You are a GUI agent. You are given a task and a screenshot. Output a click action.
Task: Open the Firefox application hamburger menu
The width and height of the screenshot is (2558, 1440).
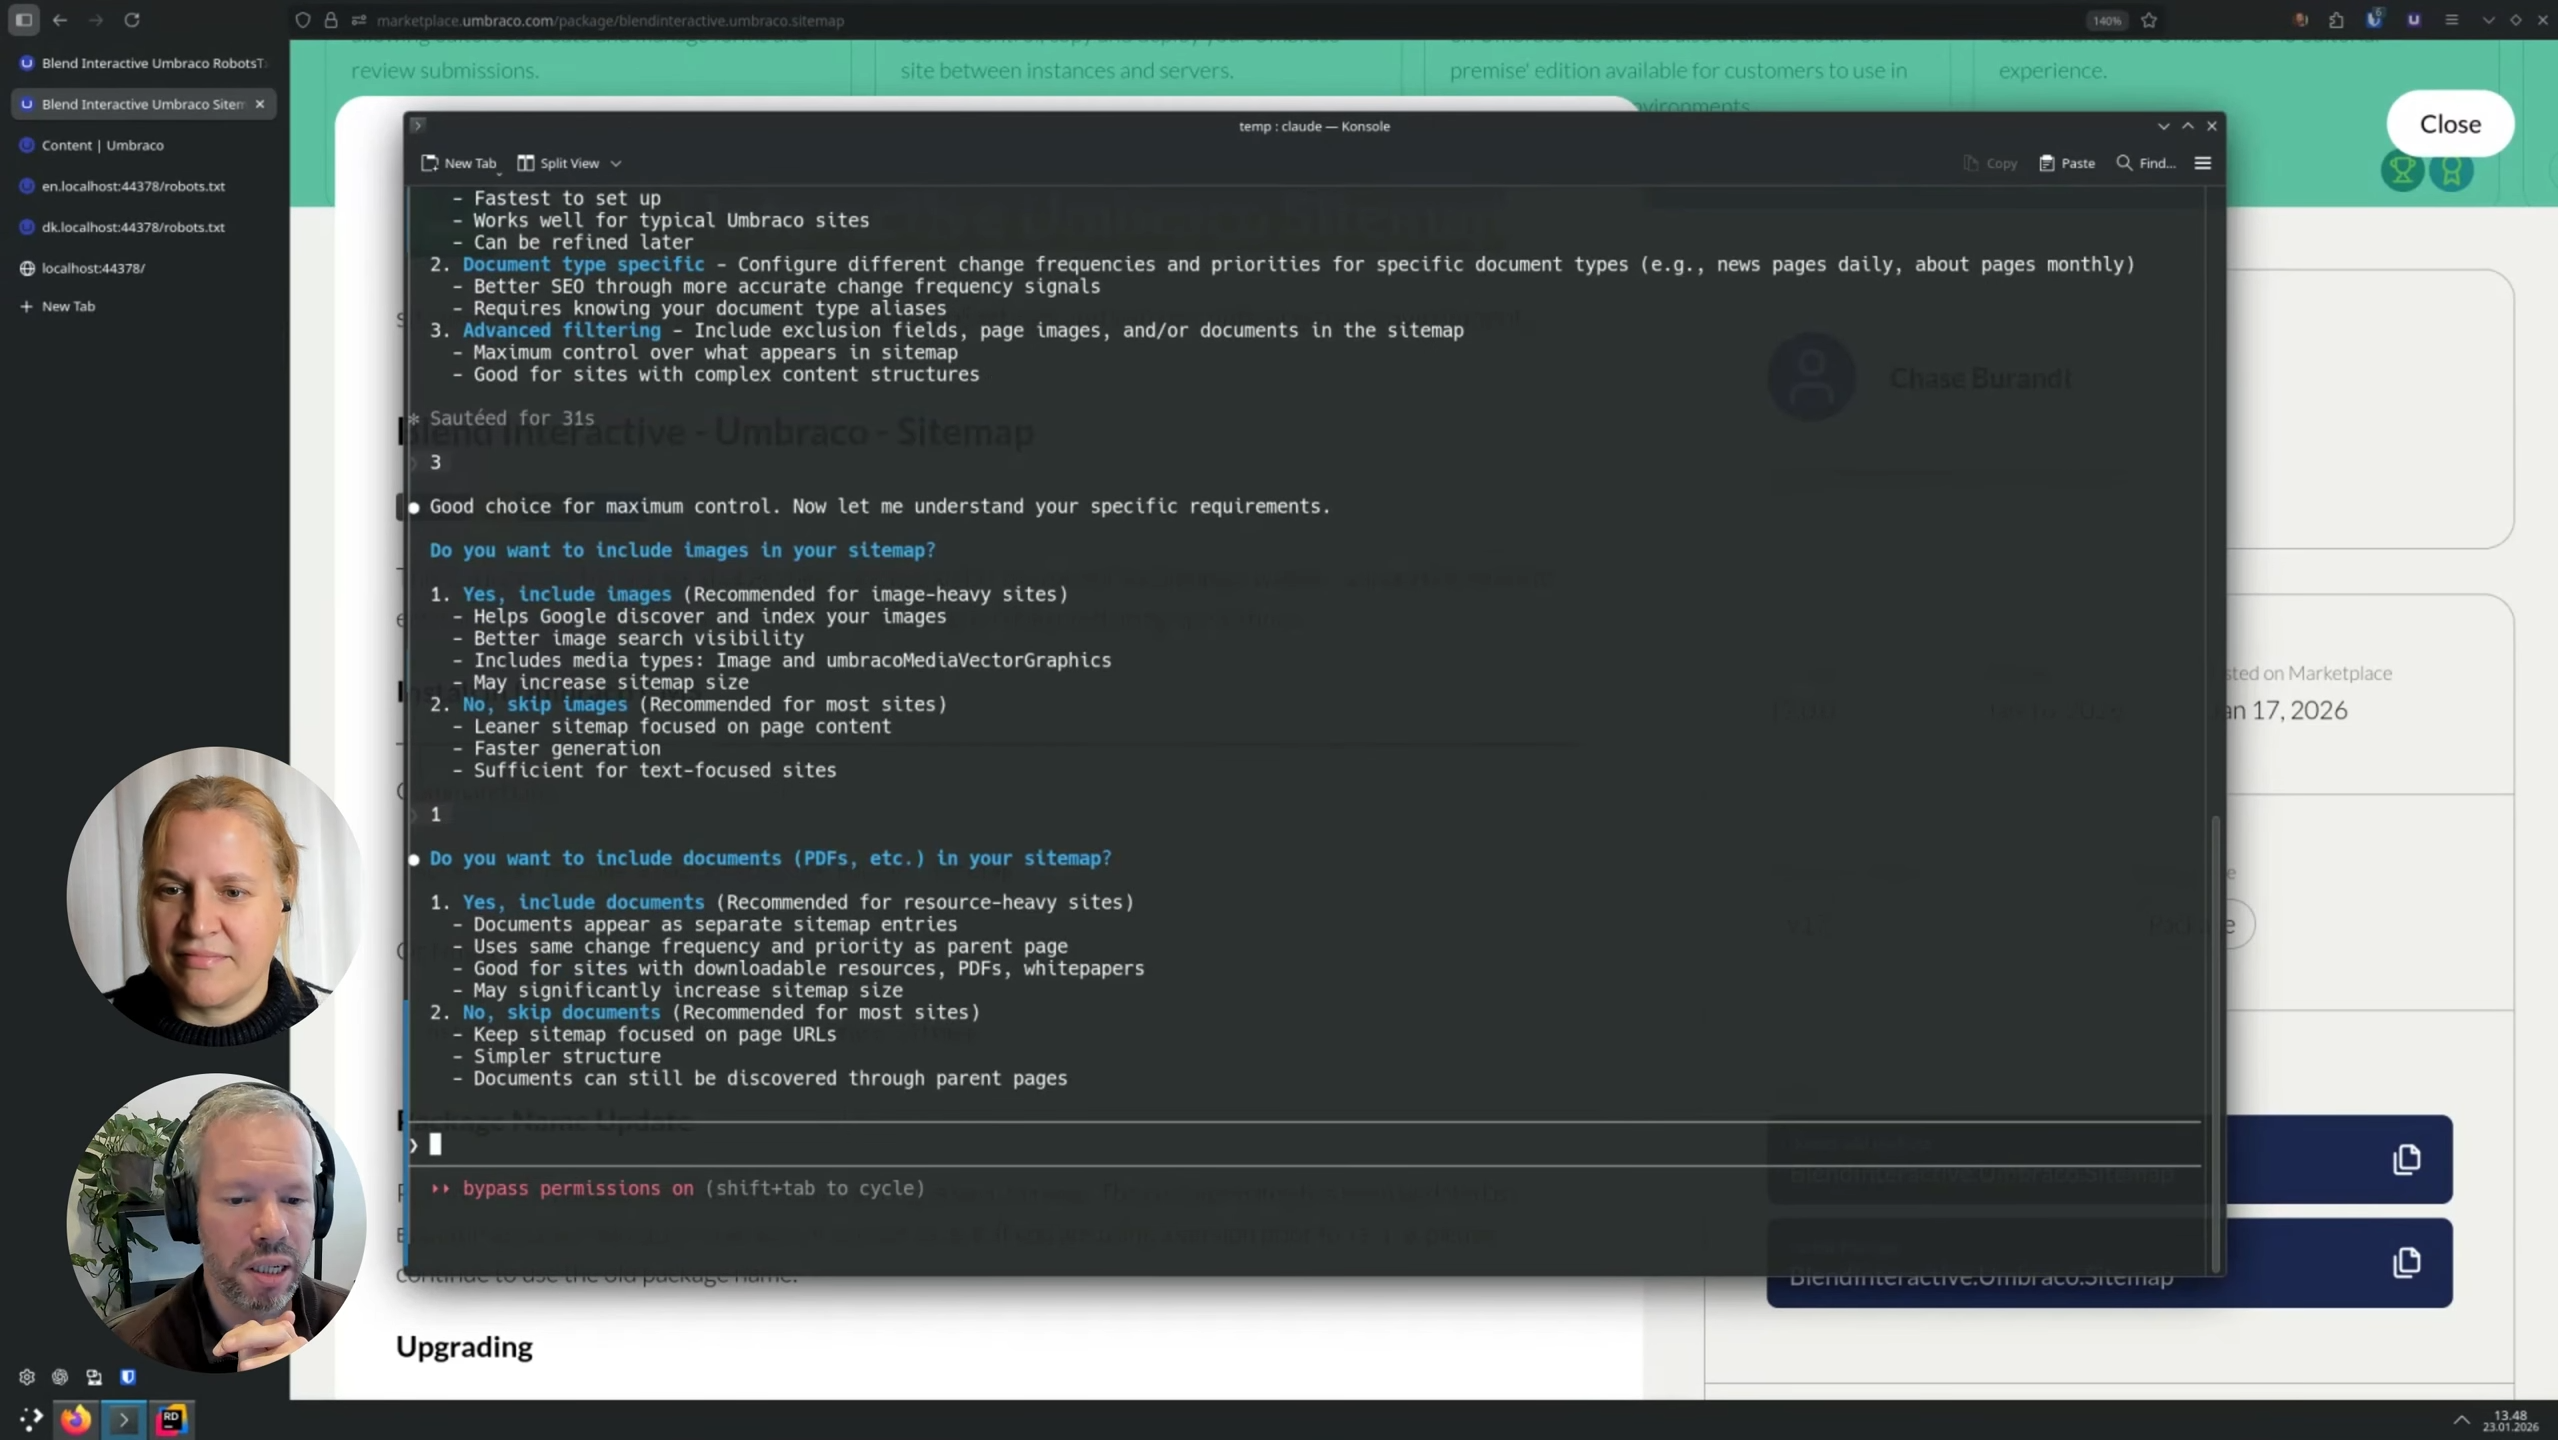click(x=2452, y=20)
